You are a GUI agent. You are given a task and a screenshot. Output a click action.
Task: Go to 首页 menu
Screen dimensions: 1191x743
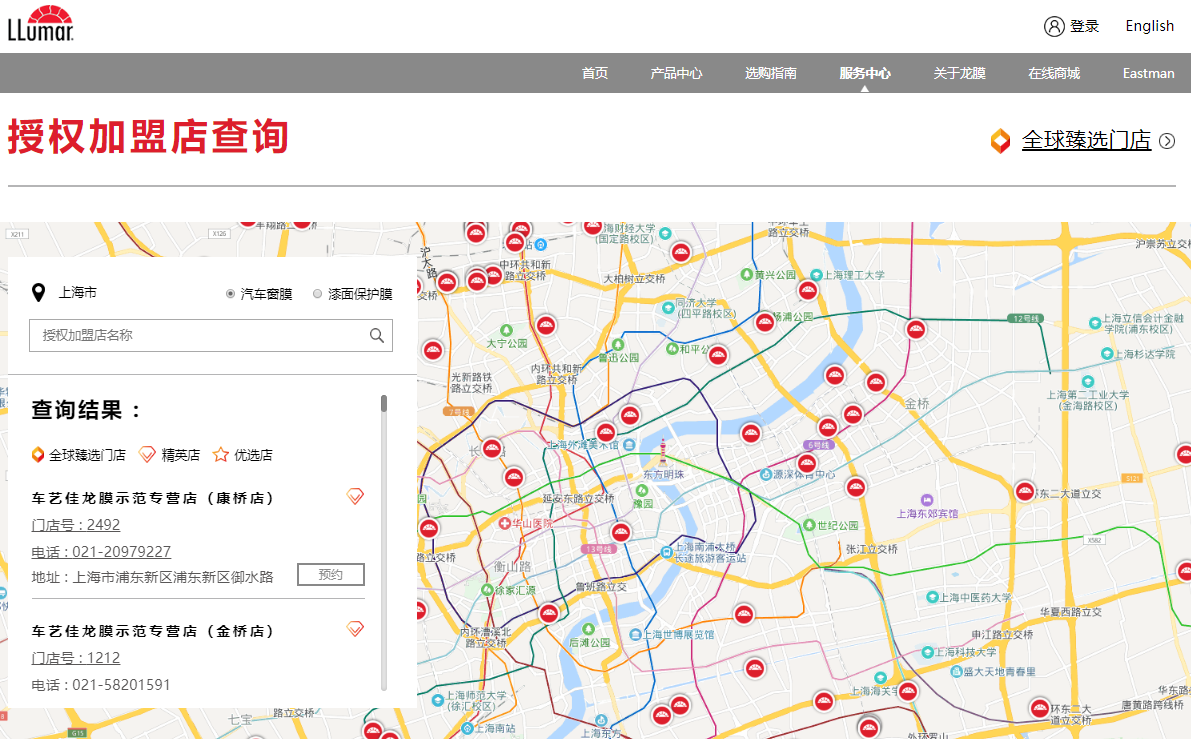click(x=595, y=73)
